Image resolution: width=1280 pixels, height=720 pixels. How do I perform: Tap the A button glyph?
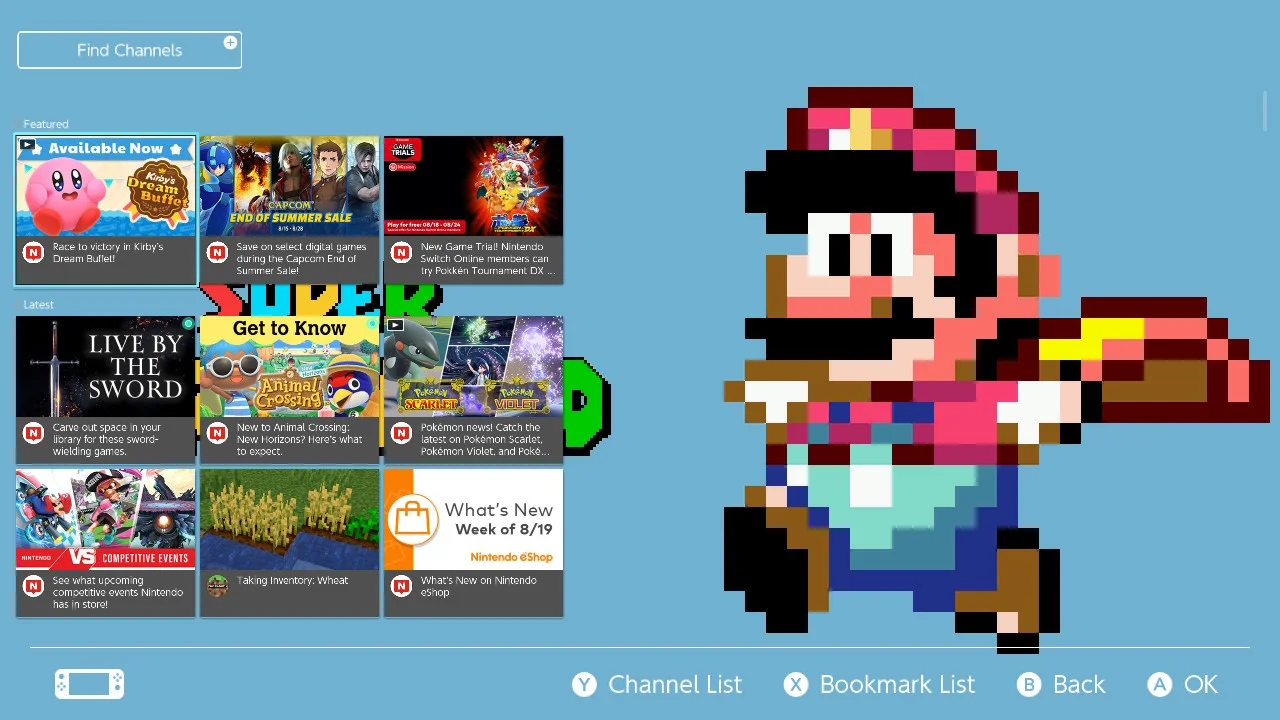pyautogui.click(x=1159, y=684)
